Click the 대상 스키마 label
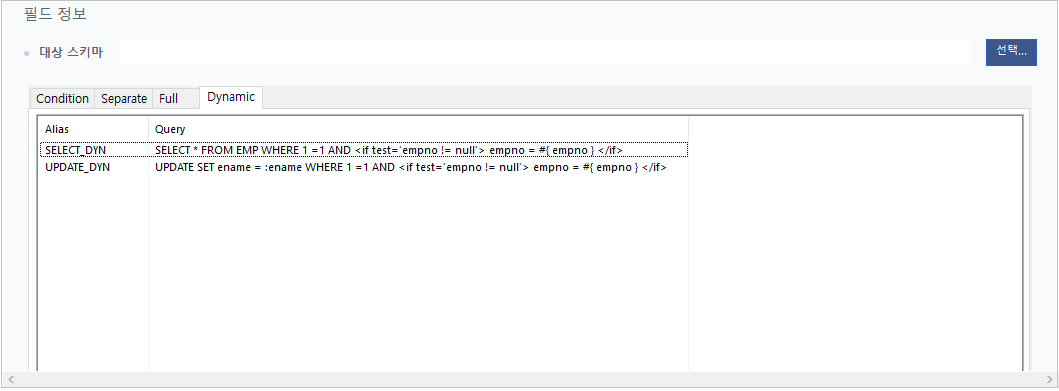Viewport: 1059px width, 391px height. tap(71, 52)
